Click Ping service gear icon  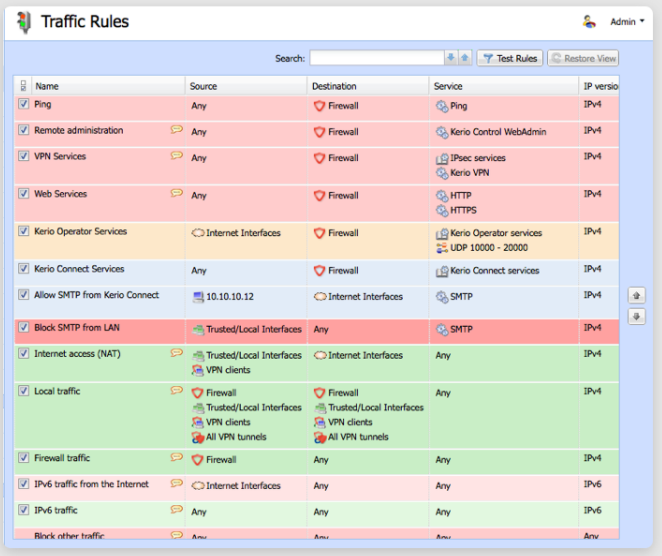(442, 106)
